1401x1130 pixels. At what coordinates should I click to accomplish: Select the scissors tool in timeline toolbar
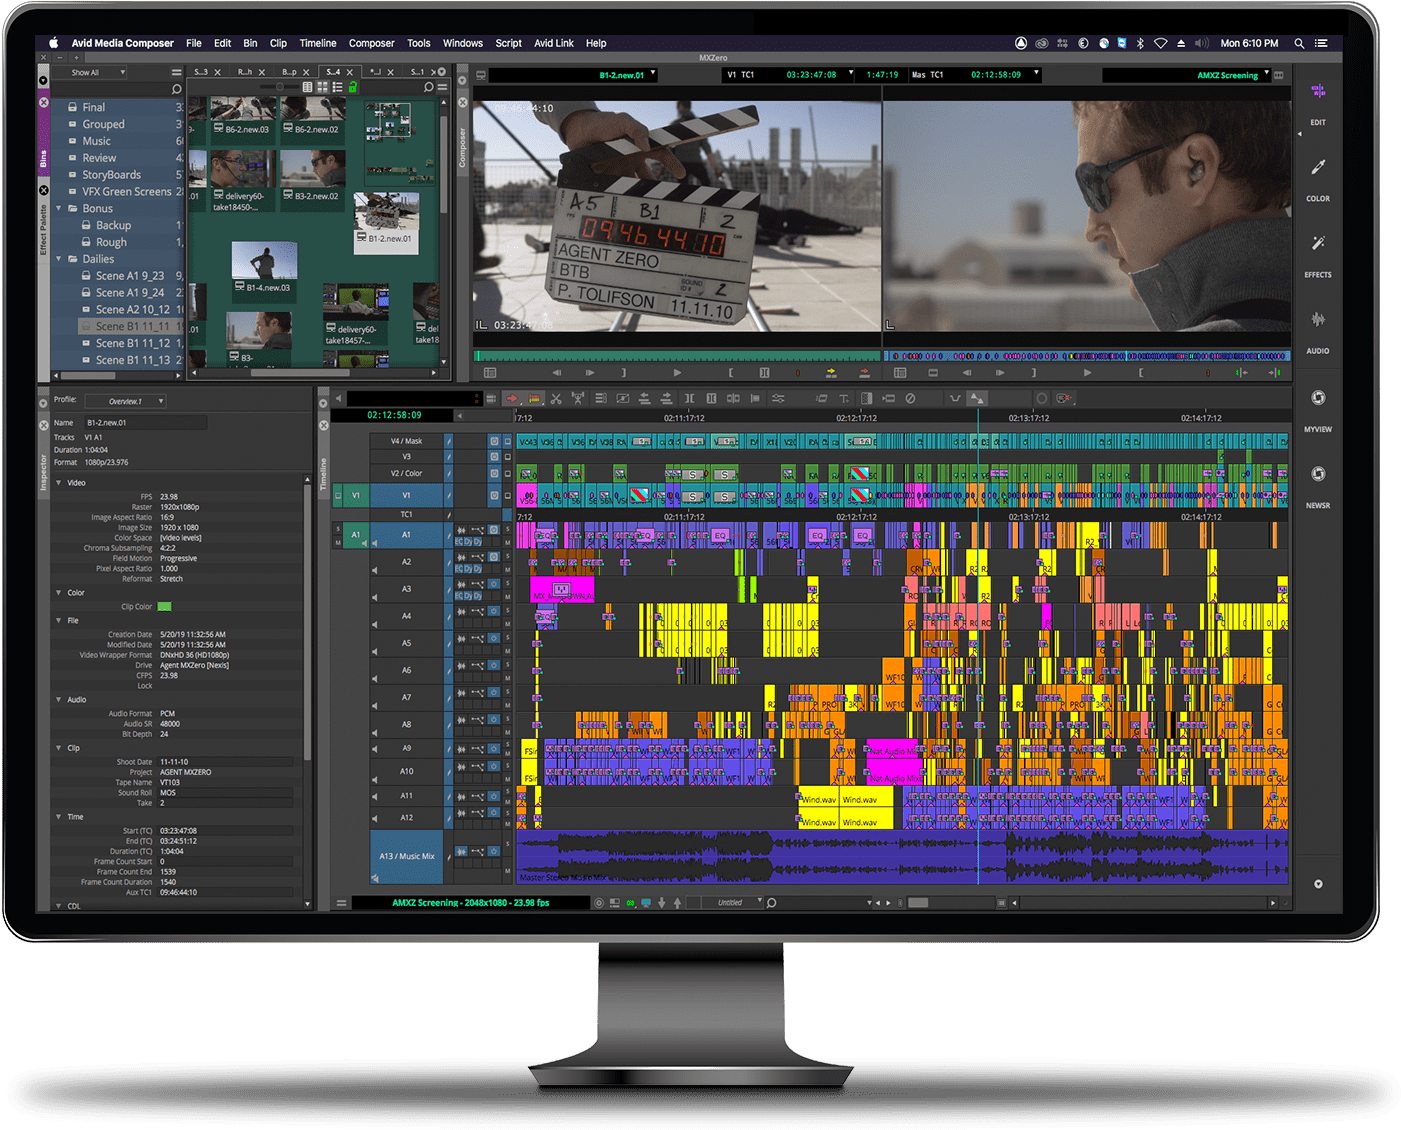click(x=556, y=398)
